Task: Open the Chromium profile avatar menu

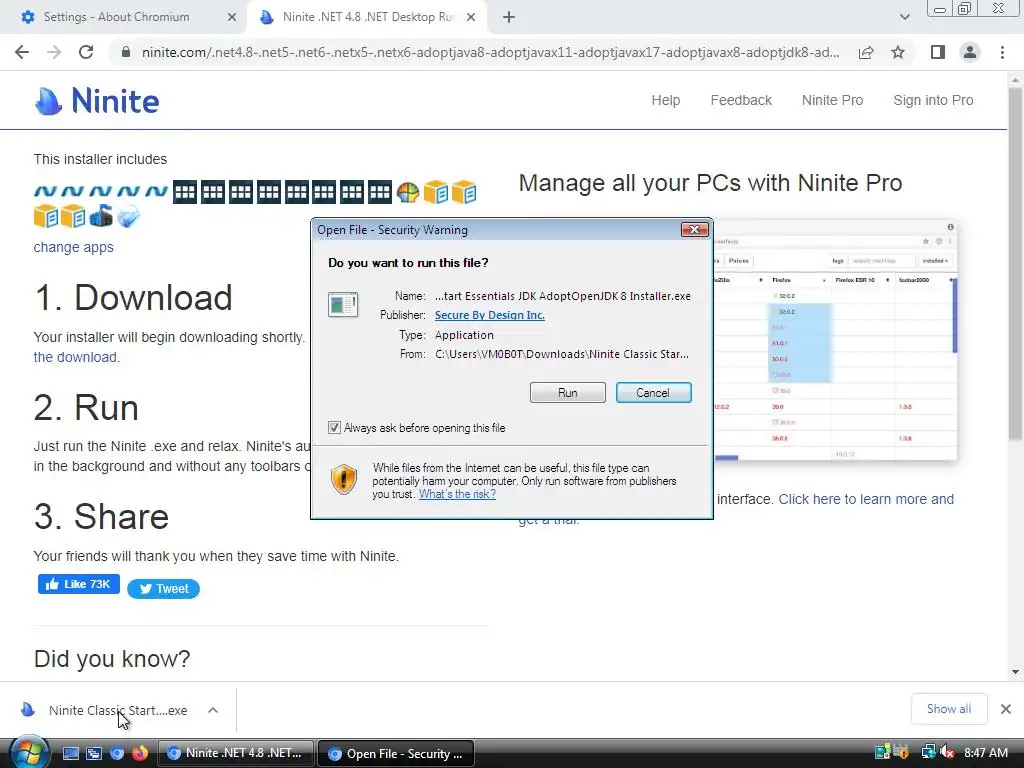Action: [970, 52]
